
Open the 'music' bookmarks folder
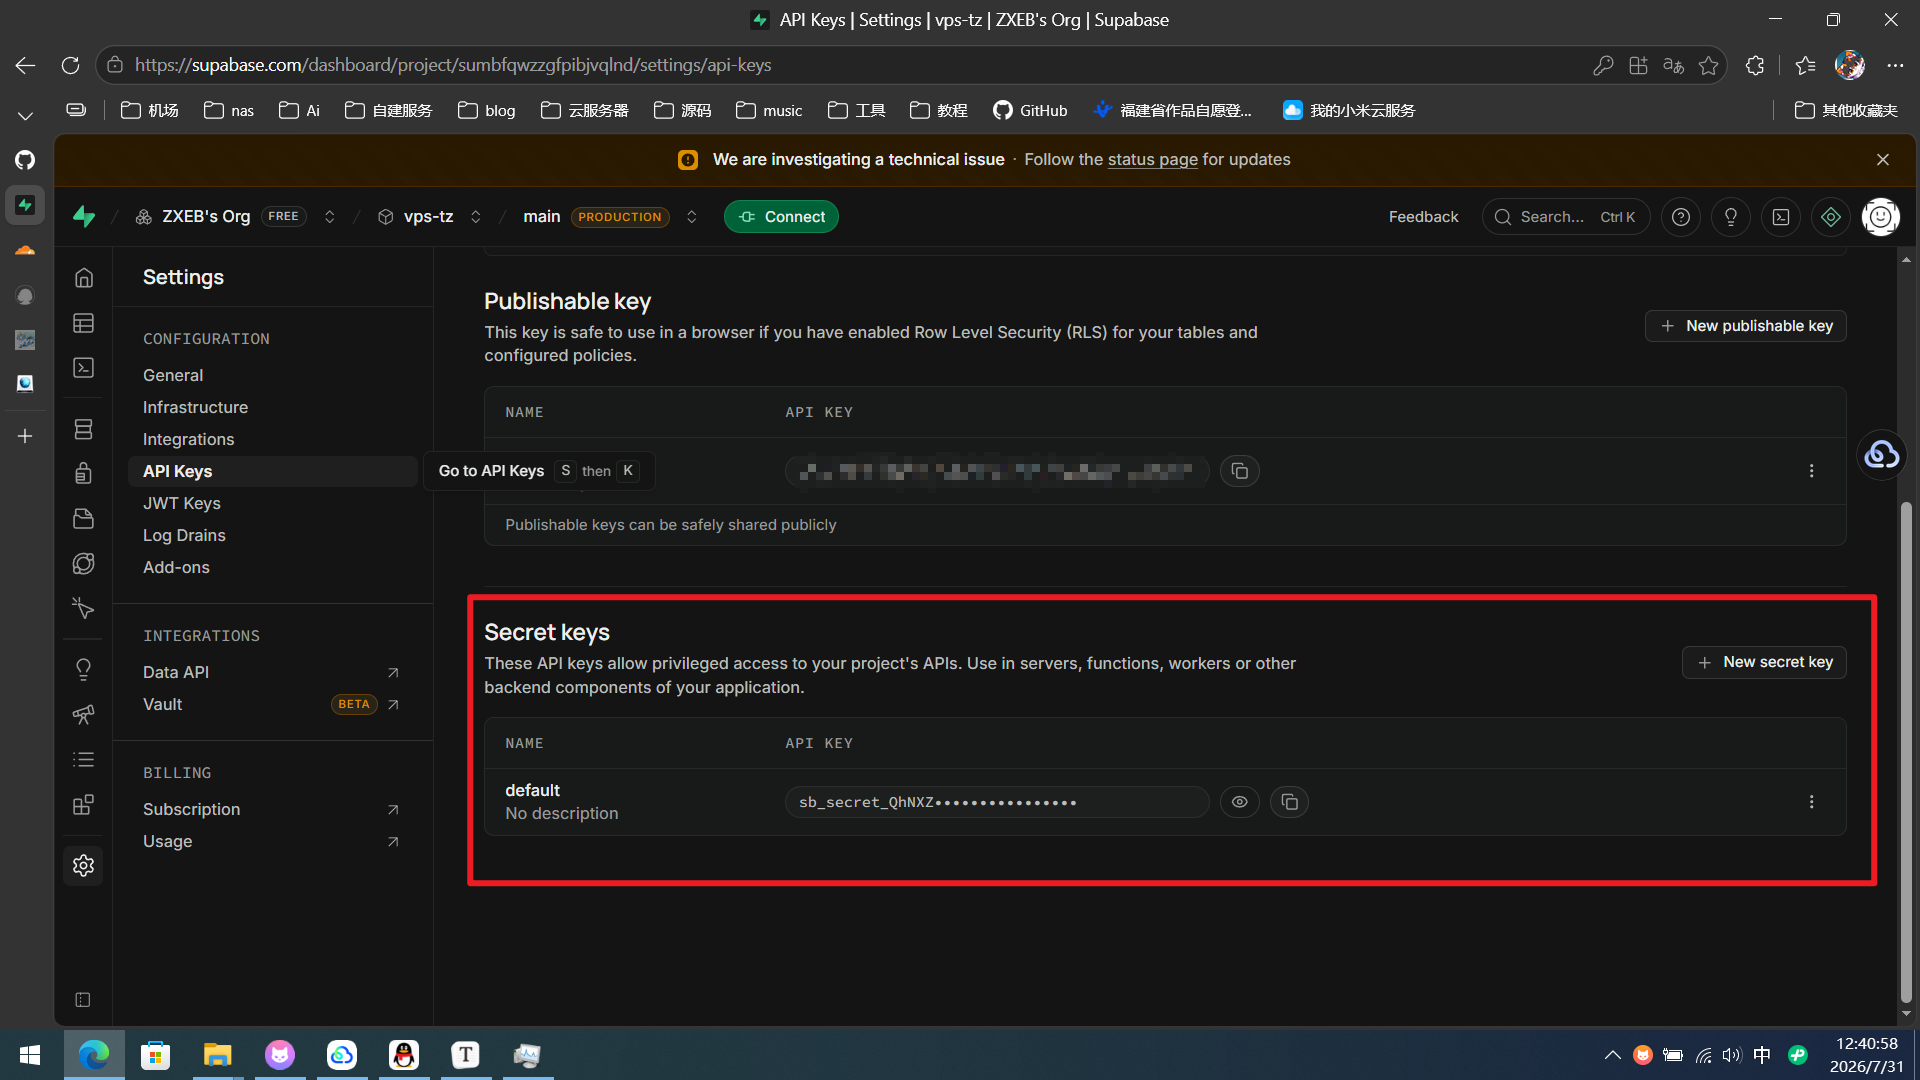click(x=769, y=110)
